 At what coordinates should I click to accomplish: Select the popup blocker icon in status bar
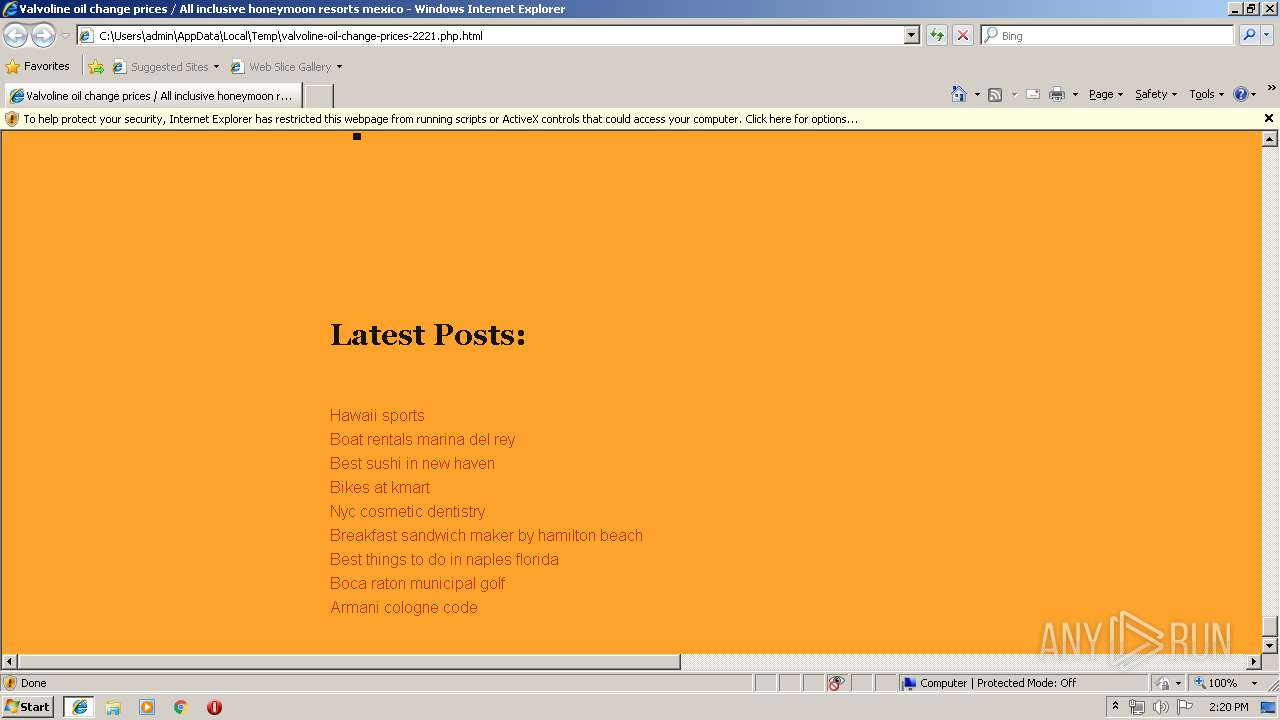click(836, 683)
